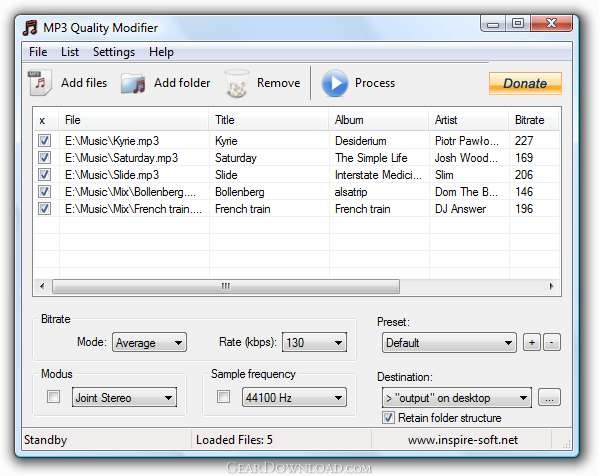Click the Slim artist cell
The image size is (599, 476).
coord(444,175)
